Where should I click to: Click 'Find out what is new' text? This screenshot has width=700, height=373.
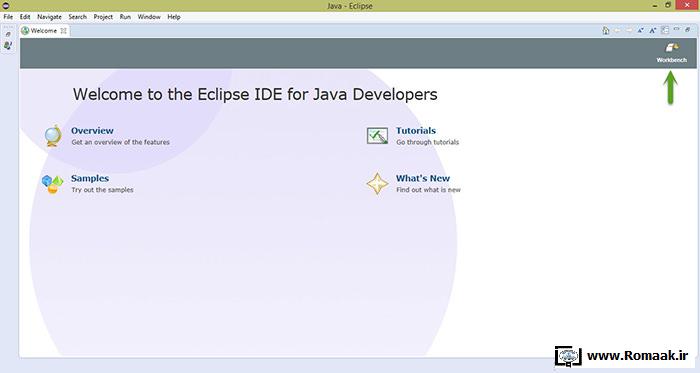pos(428,190)
